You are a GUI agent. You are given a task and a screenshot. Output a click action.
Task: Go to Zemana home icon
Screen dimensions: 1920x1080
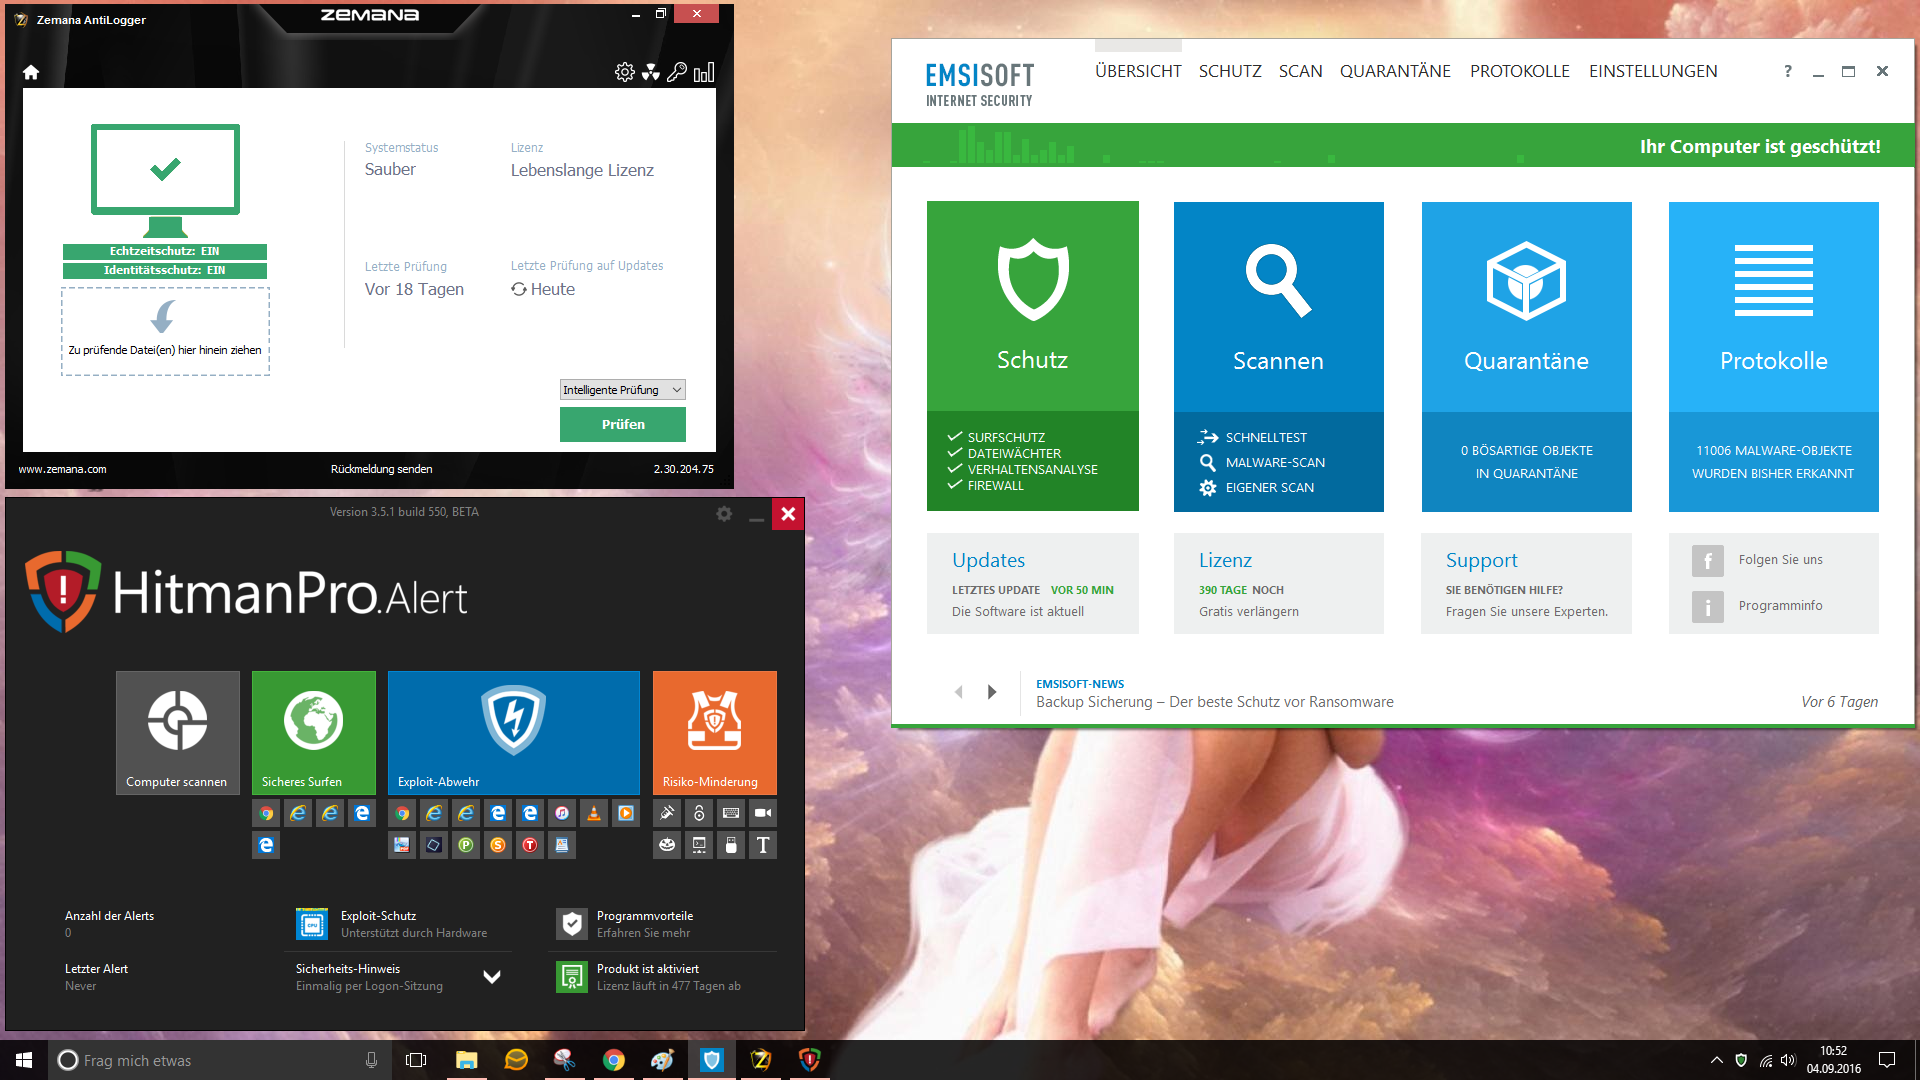pyautogui.click(x=31, y=72)
